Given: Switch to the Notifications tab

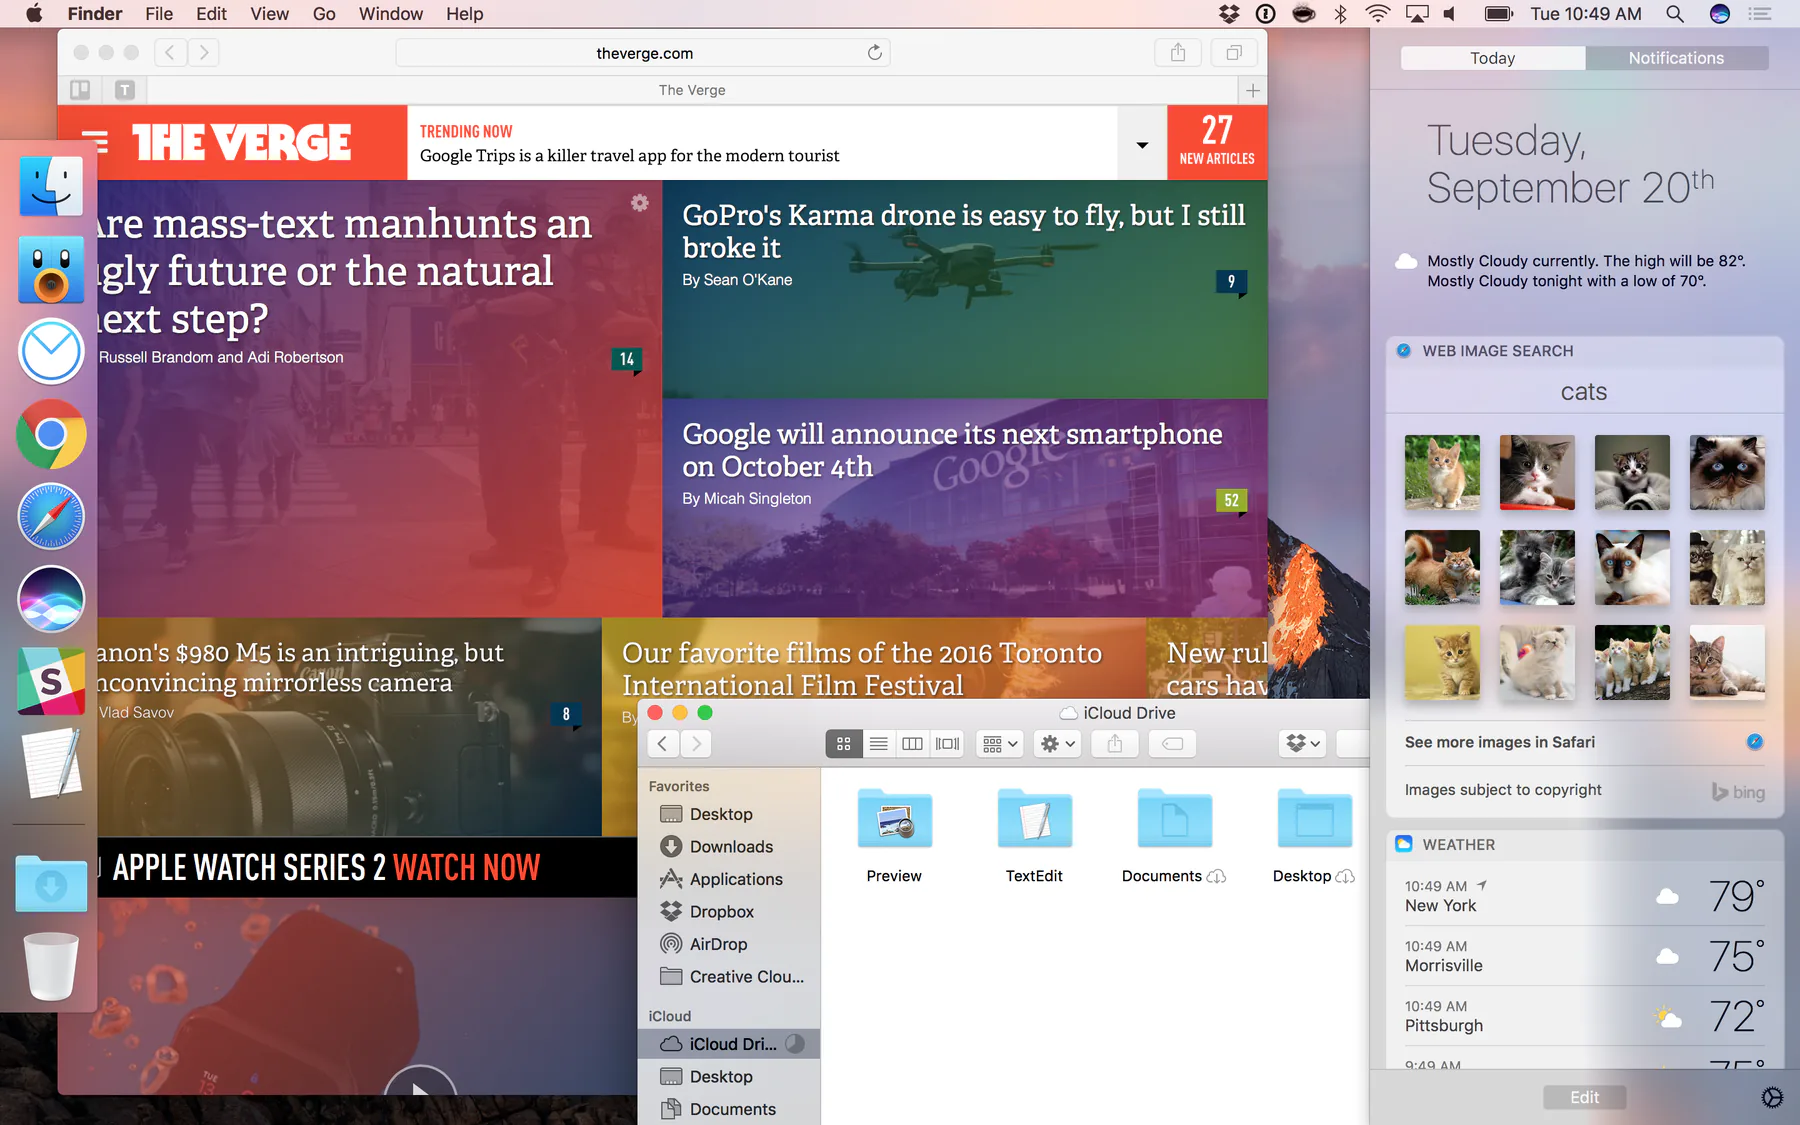Looking at the screenshot, I should [x=1677, y=58].
